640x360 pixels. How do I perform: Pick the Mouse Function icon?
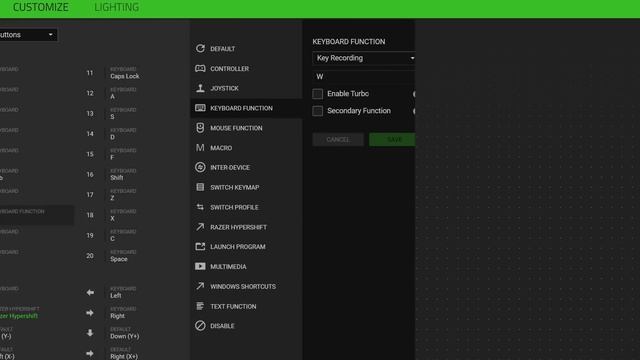click(200, 128)
